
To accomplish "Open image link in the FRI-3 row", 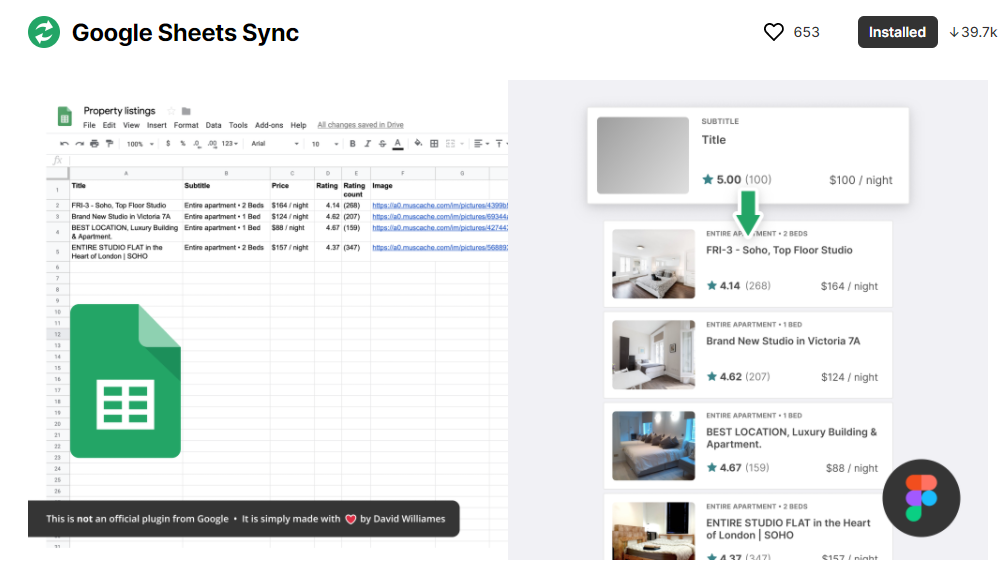I will click(440, 205).
